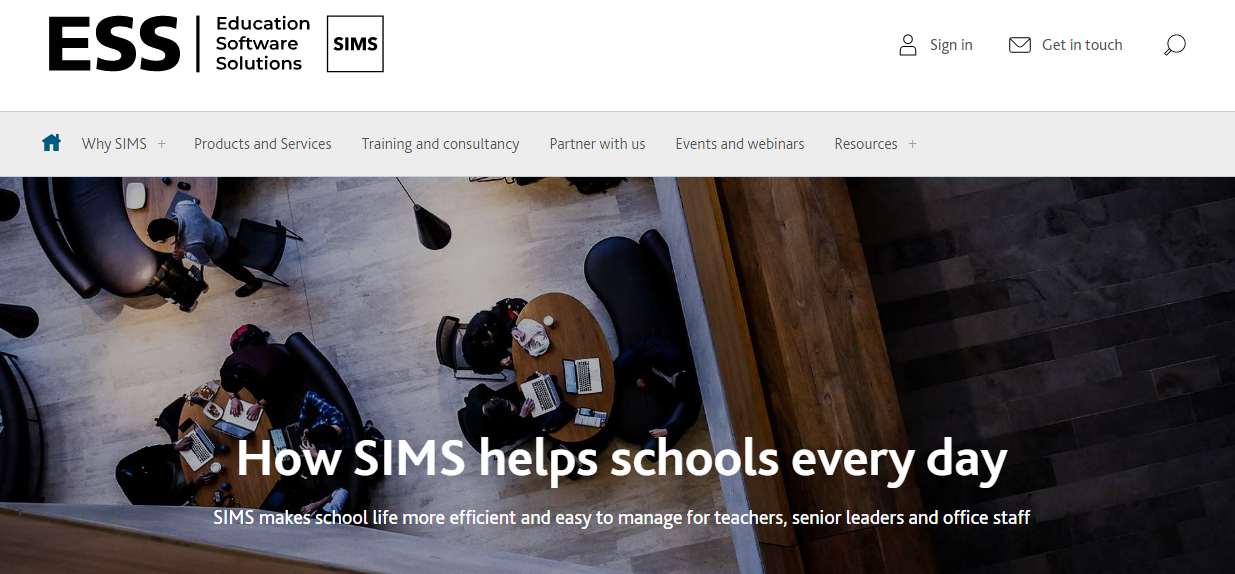Click the How SIMS helps schools heading
The image size is (1235, 574).
tap(621, 459)
